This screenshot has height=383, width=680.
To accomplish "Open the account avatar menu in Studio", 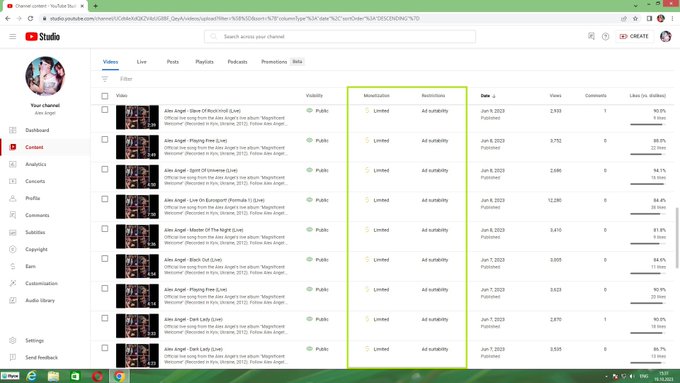I will click(666, 36).
